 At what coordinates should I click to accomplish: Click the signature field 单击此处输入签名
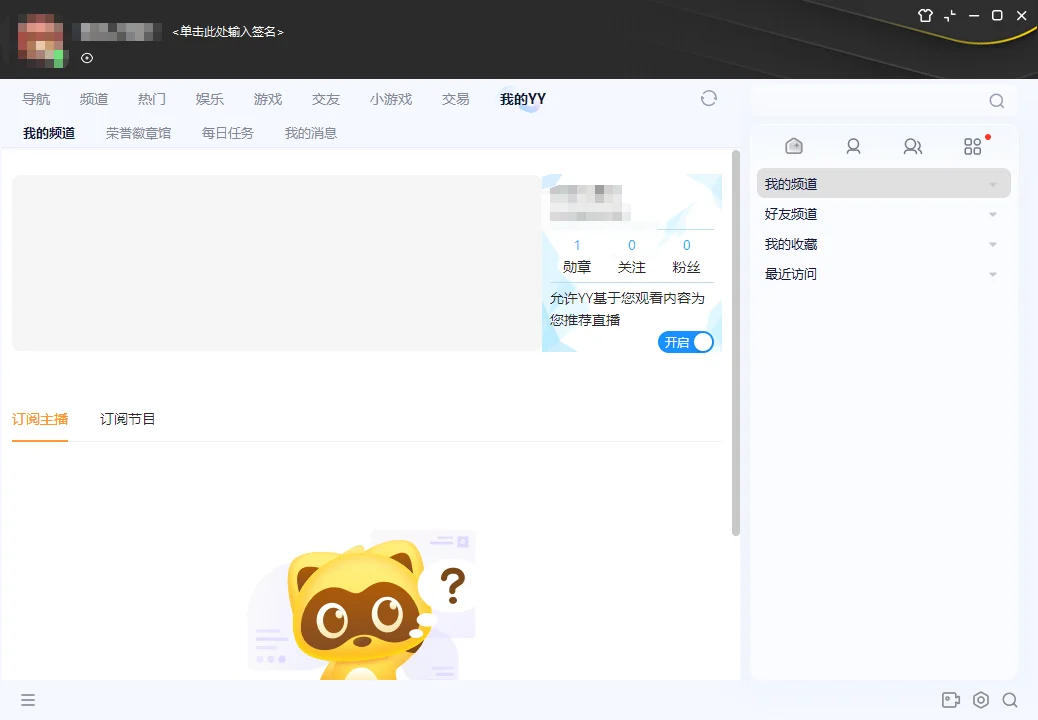point(228,32)
